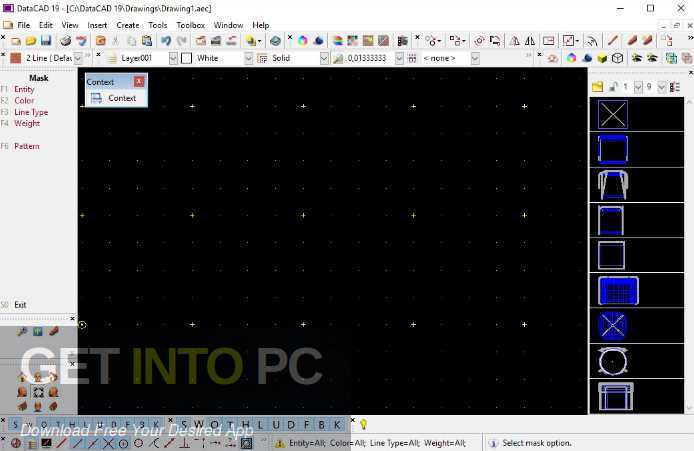This screenshot has width=694, height=451.
Task: Open the 2 Line wall type dropdown
Action: (x=78, y=58)
